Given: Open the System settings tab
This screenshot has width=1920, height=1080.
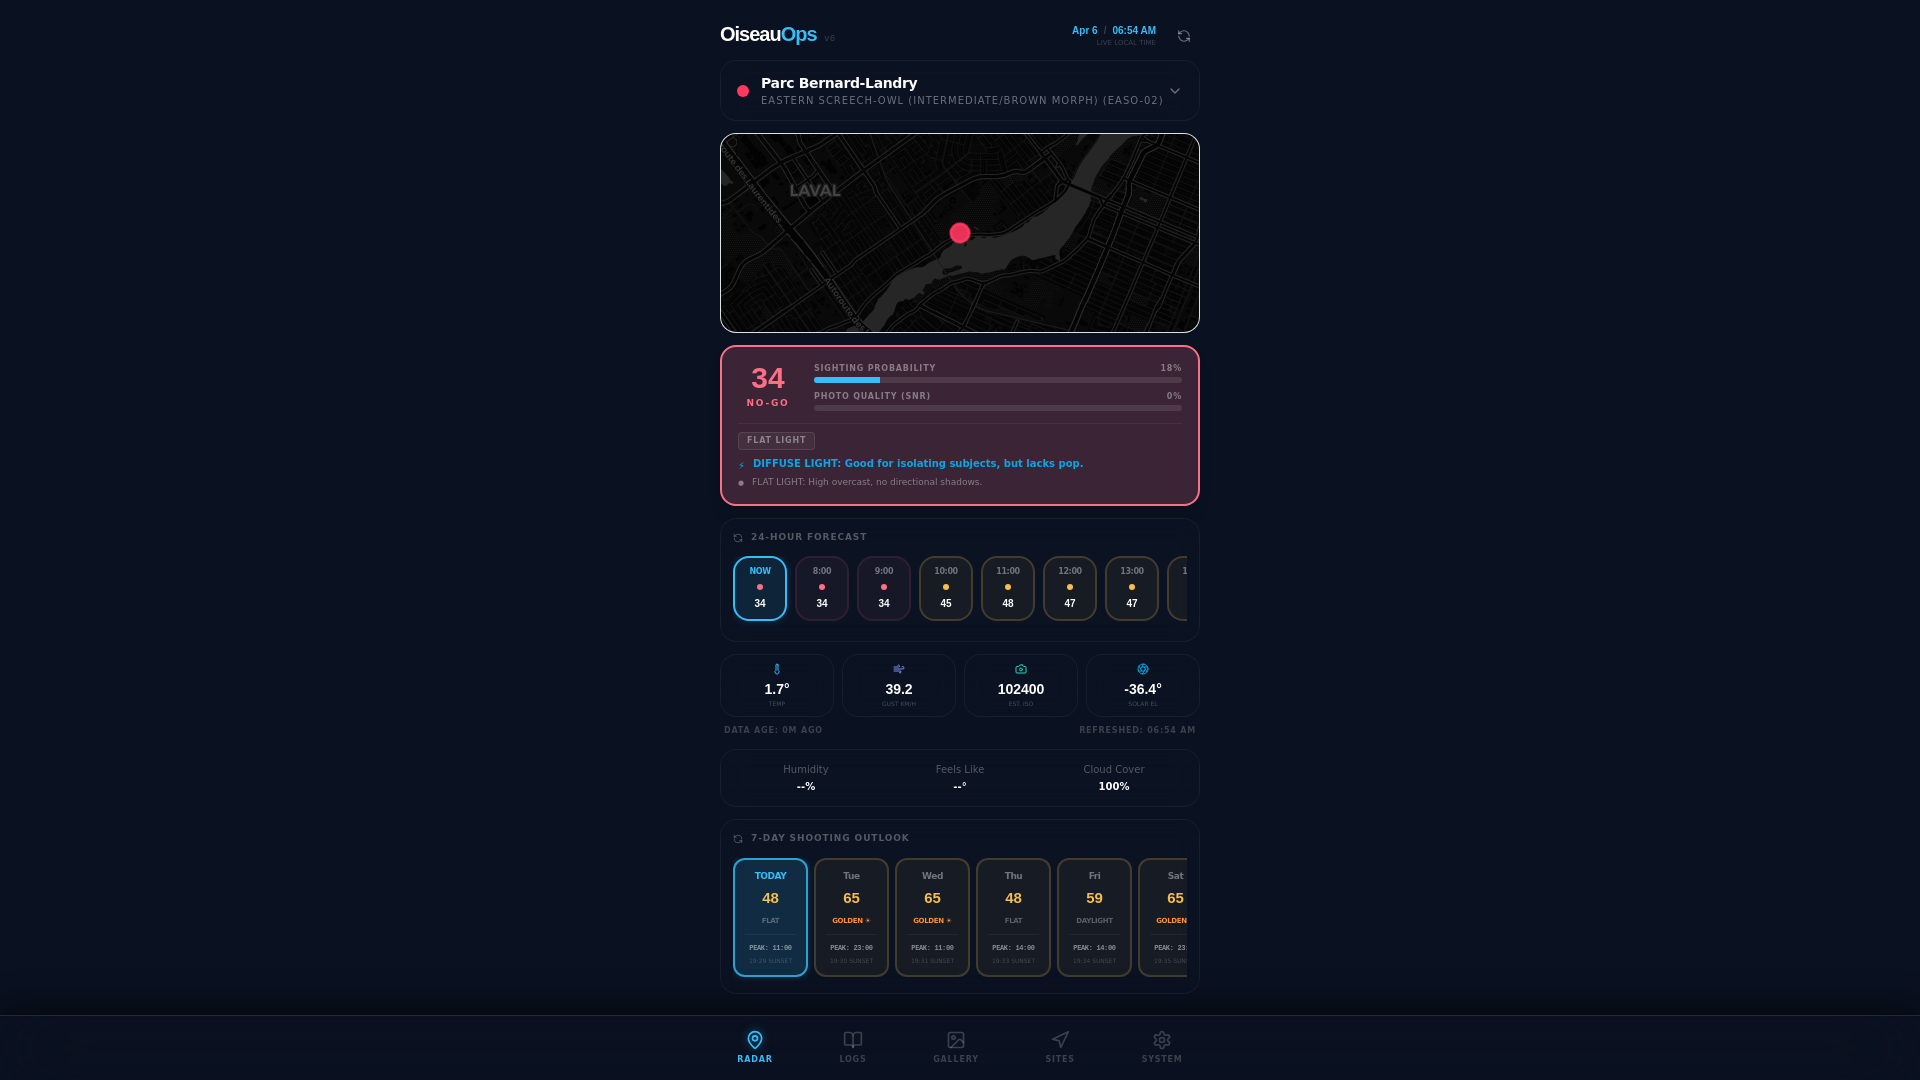Looking at the screenshot, I should 1162,1047.
